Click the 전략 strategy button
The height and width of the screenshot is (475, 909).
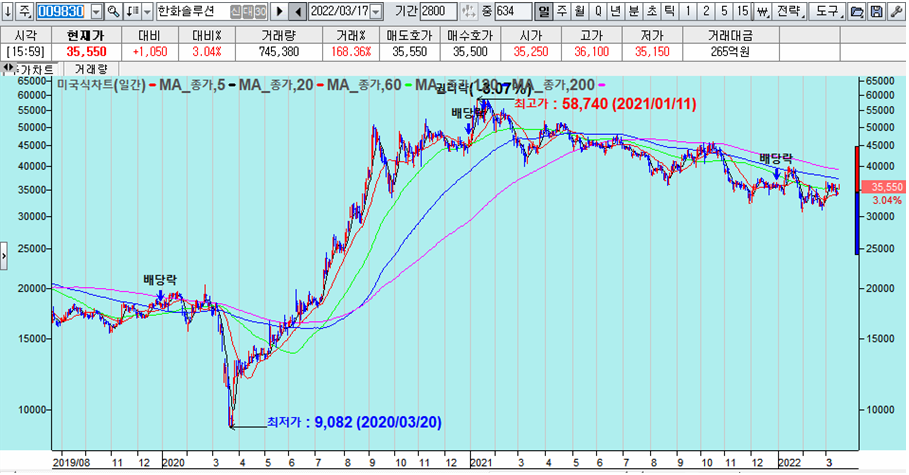(790, 11)
